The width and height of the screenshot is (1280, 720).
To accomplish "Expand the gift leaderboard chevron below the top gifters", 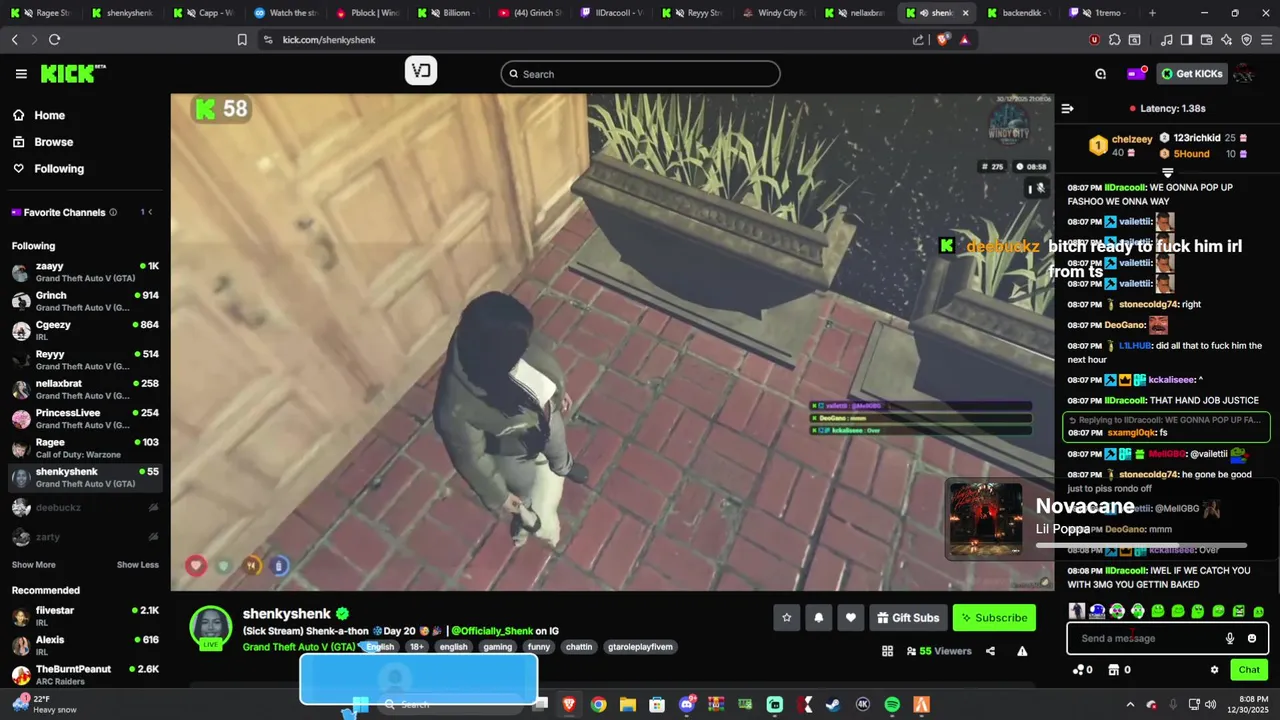I will coord(1167,173).
